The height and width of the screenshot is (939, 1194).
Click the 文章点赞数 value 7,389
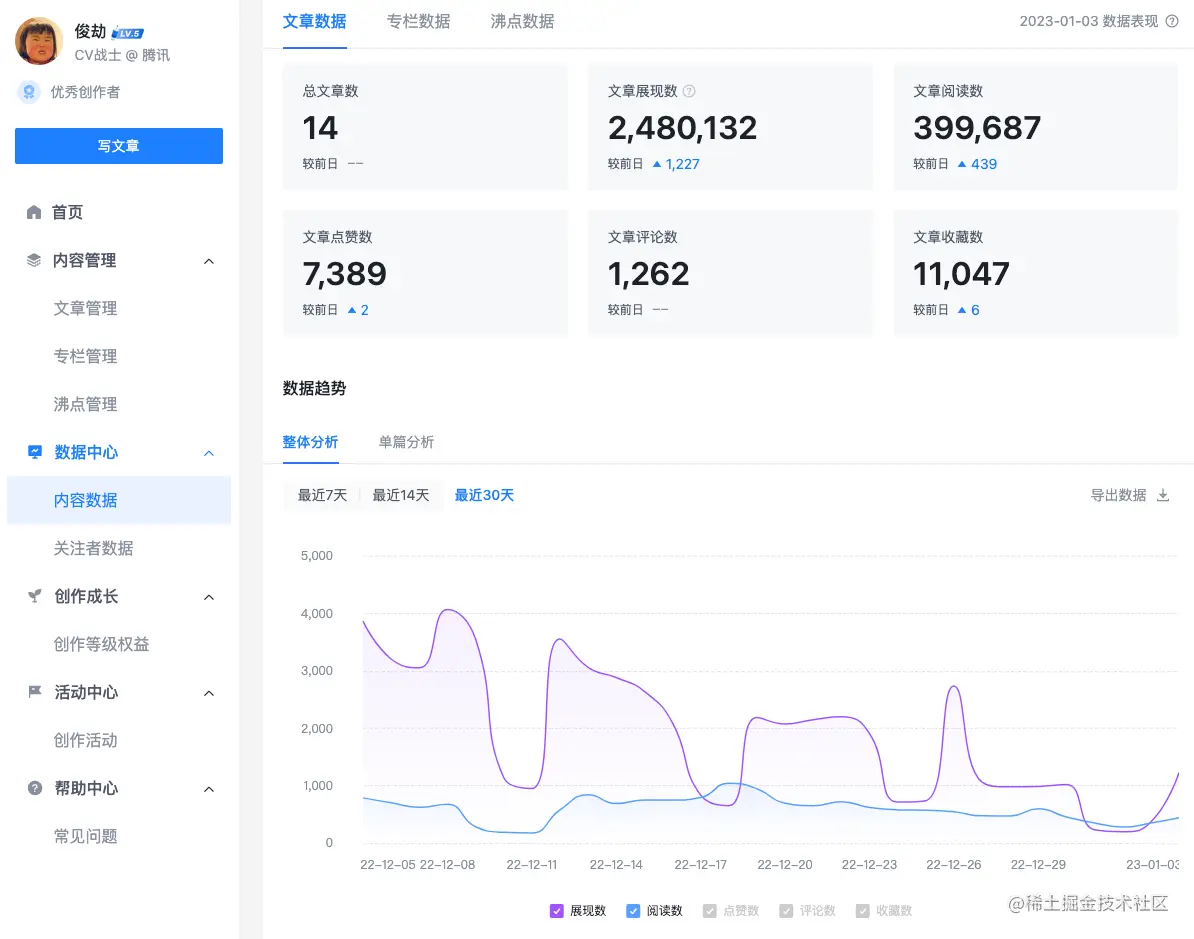click(344, 274)
